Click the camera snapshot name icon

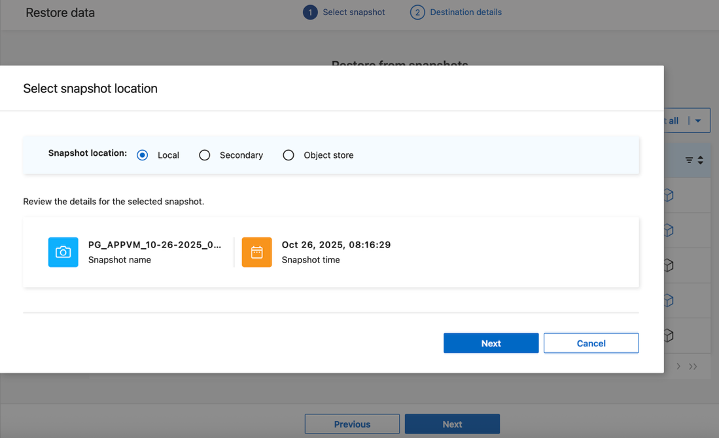(x=63, y=252)
